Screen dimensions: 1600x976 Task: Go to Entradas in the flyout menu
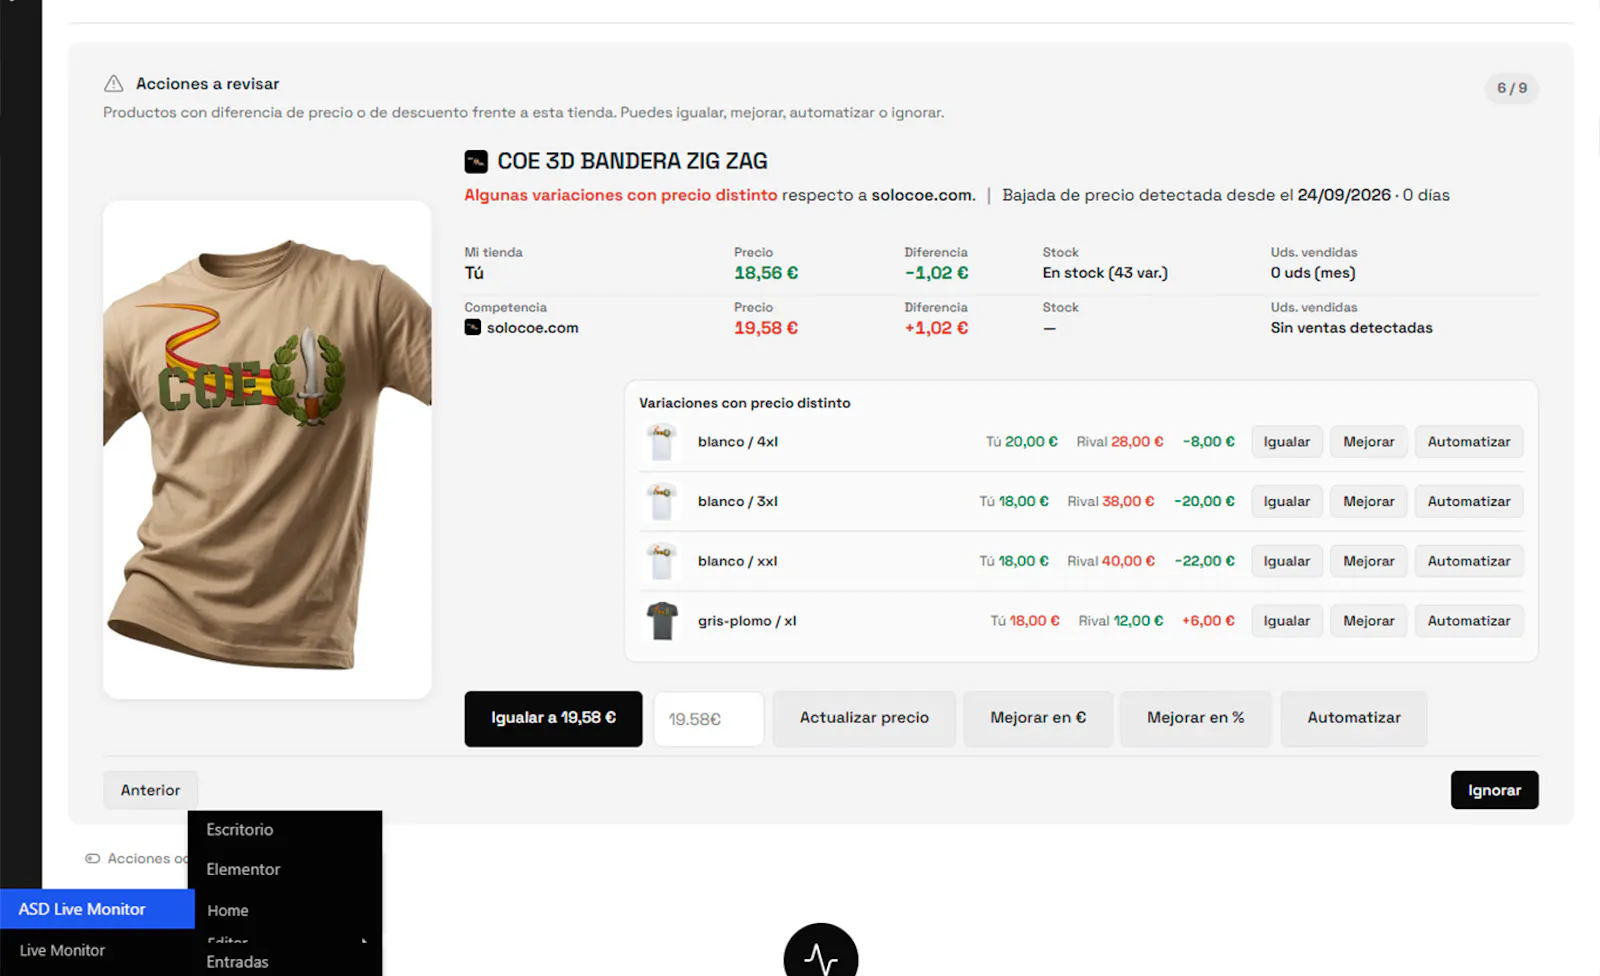[x=237, y=962]
